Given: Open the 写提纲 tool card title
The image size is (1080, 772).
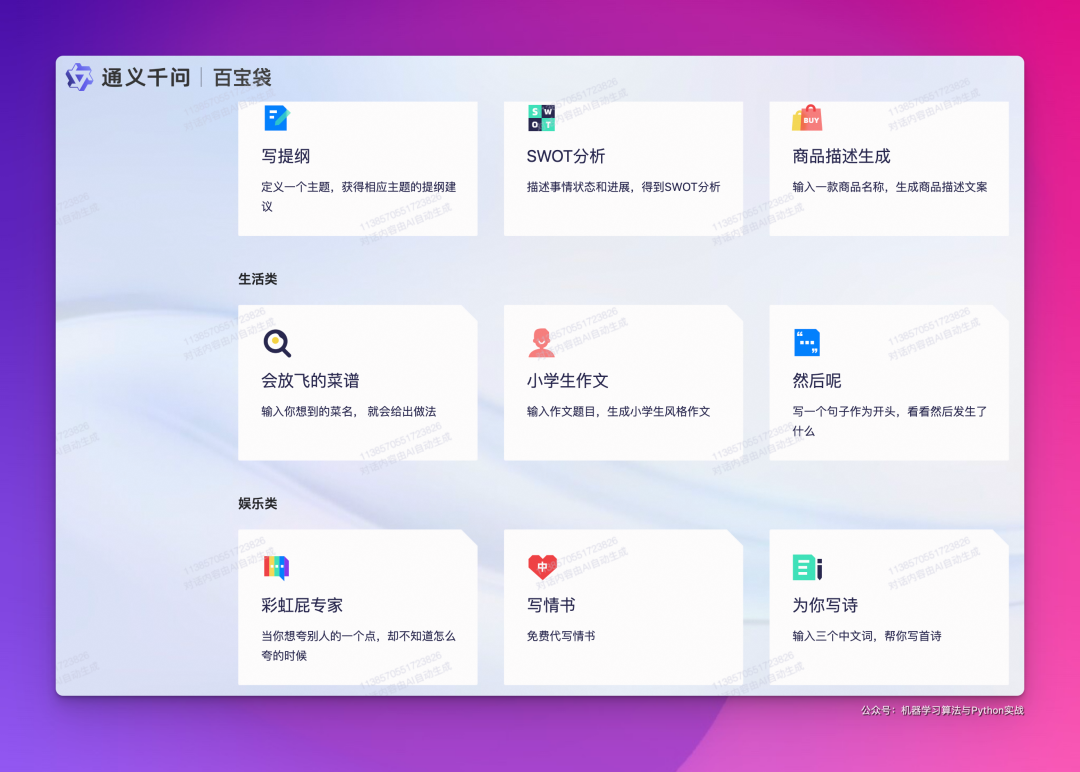Looking at the screenshot, I should point(286,156).
